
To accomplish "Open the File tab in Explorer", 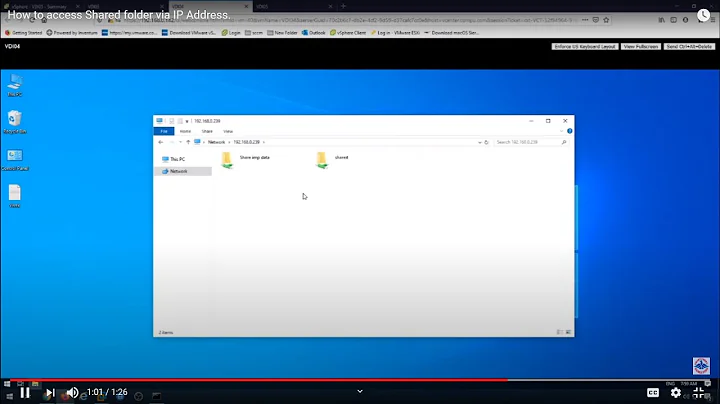I will 164,131.
